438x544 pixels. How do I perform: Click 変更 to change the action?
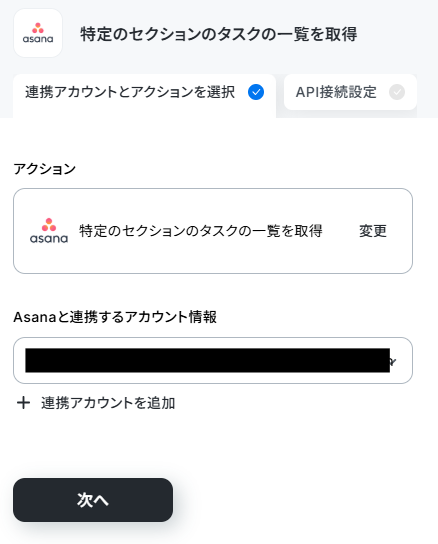373,231
